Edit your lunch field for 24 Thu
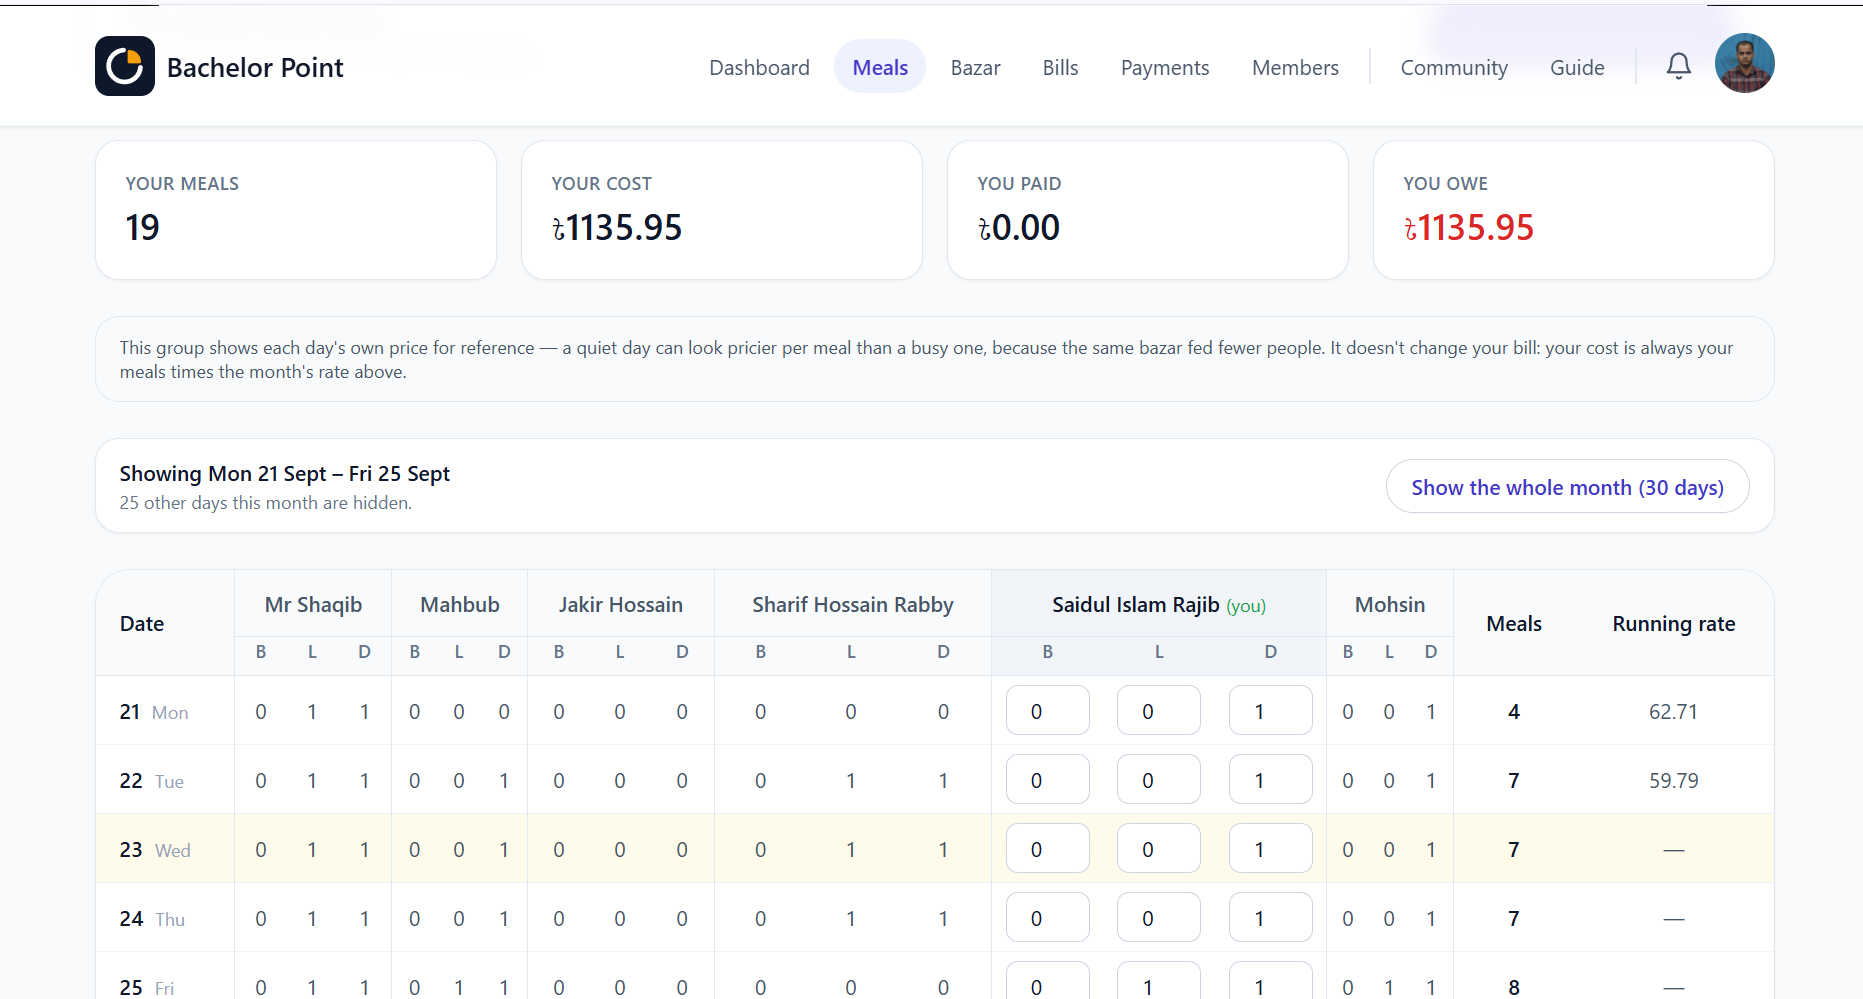This screenshot has width=1863, height=999. 1159,918
